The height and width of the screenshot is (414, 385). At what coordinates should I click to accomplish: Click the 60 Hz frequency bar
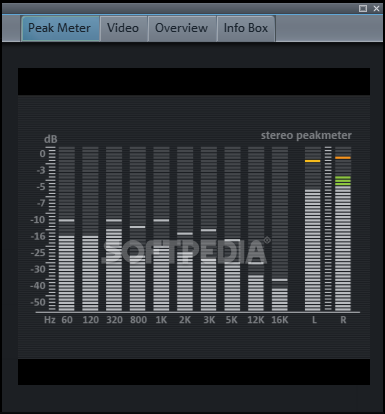[x=67, y=229]
